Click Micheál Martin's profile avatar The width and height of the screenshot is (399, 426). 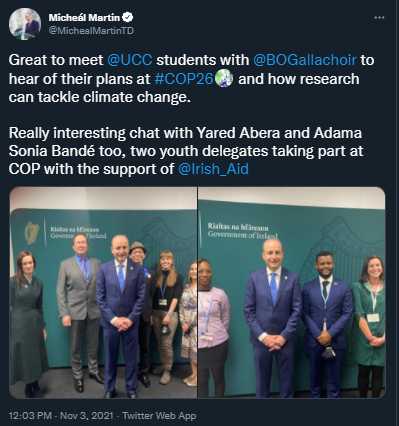[x=25, y=24]
